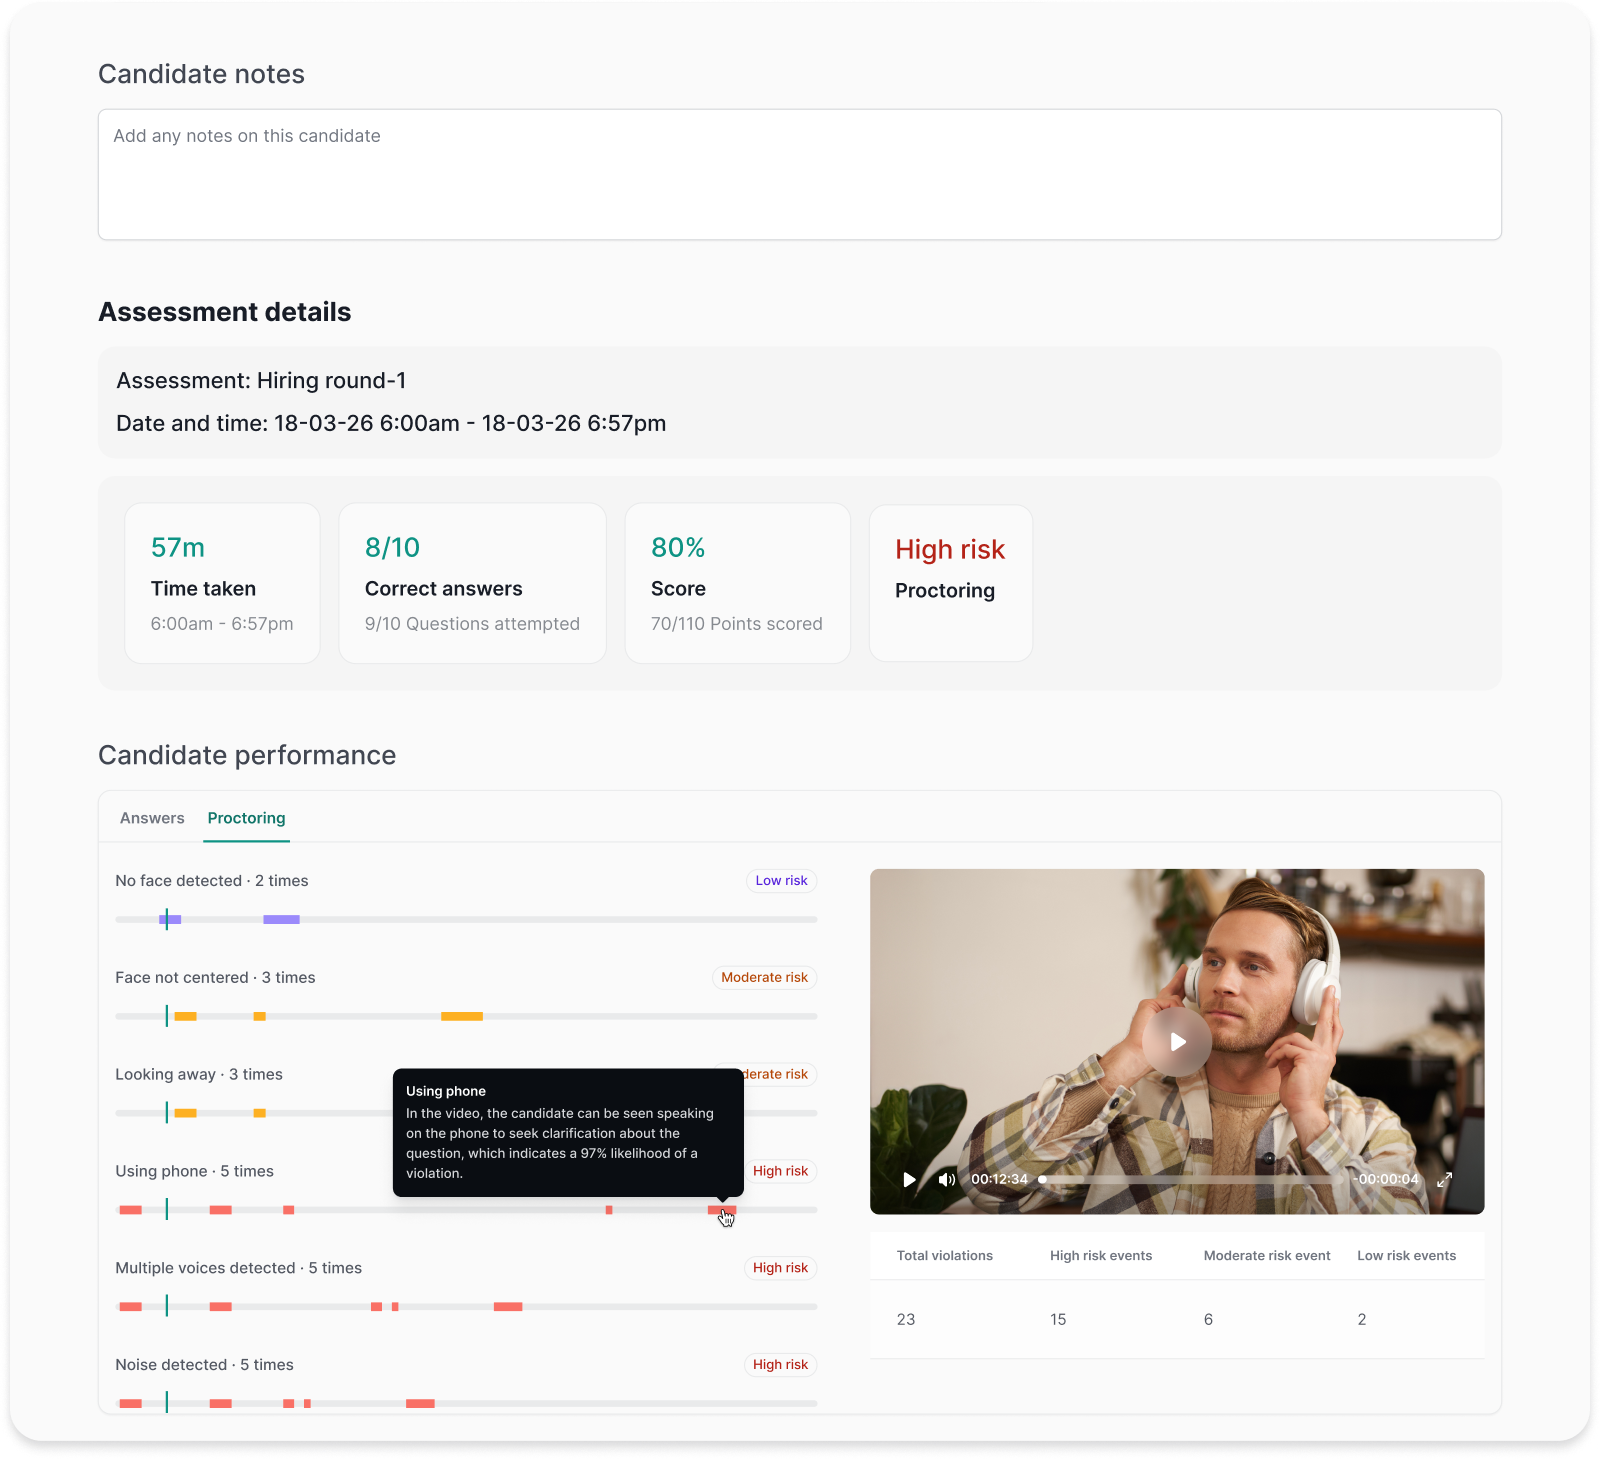Viewport: 1600px width, 1459px height.
Task: Switch to the Answers tab
Action: pos(152,818)
